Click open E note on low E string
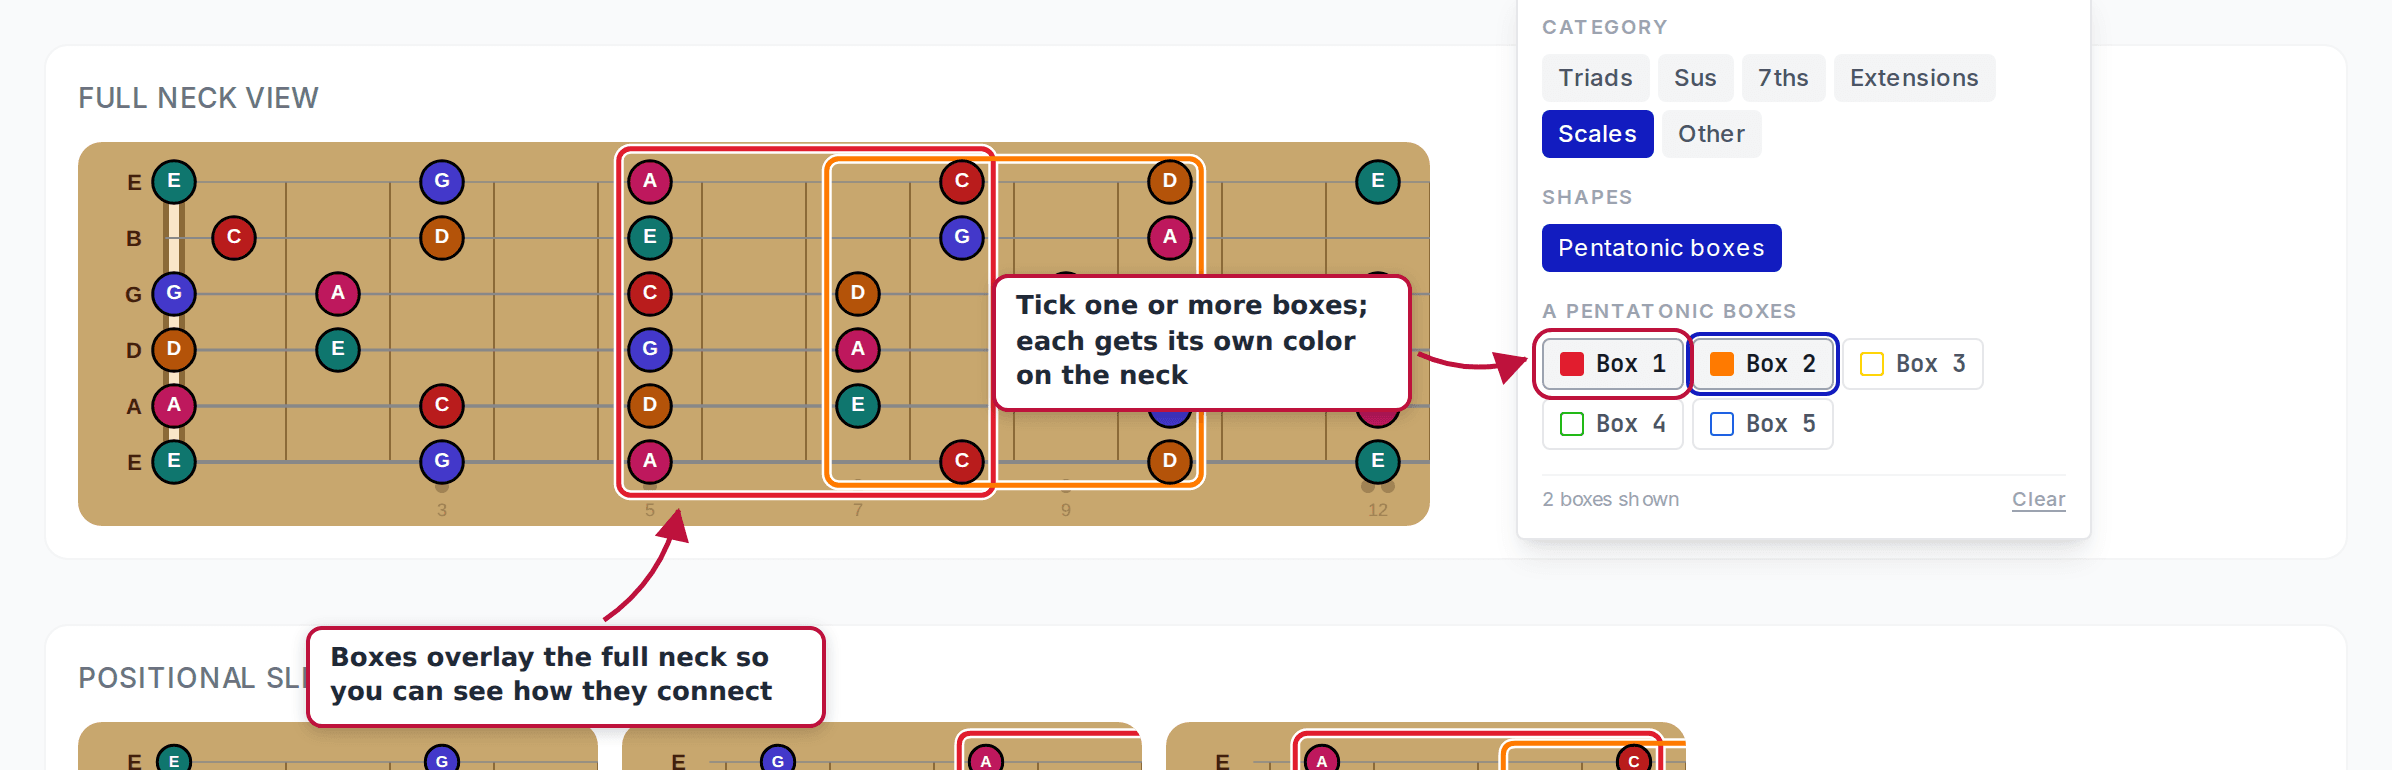Screen dimensions: 2392x770 click(174, 462)
